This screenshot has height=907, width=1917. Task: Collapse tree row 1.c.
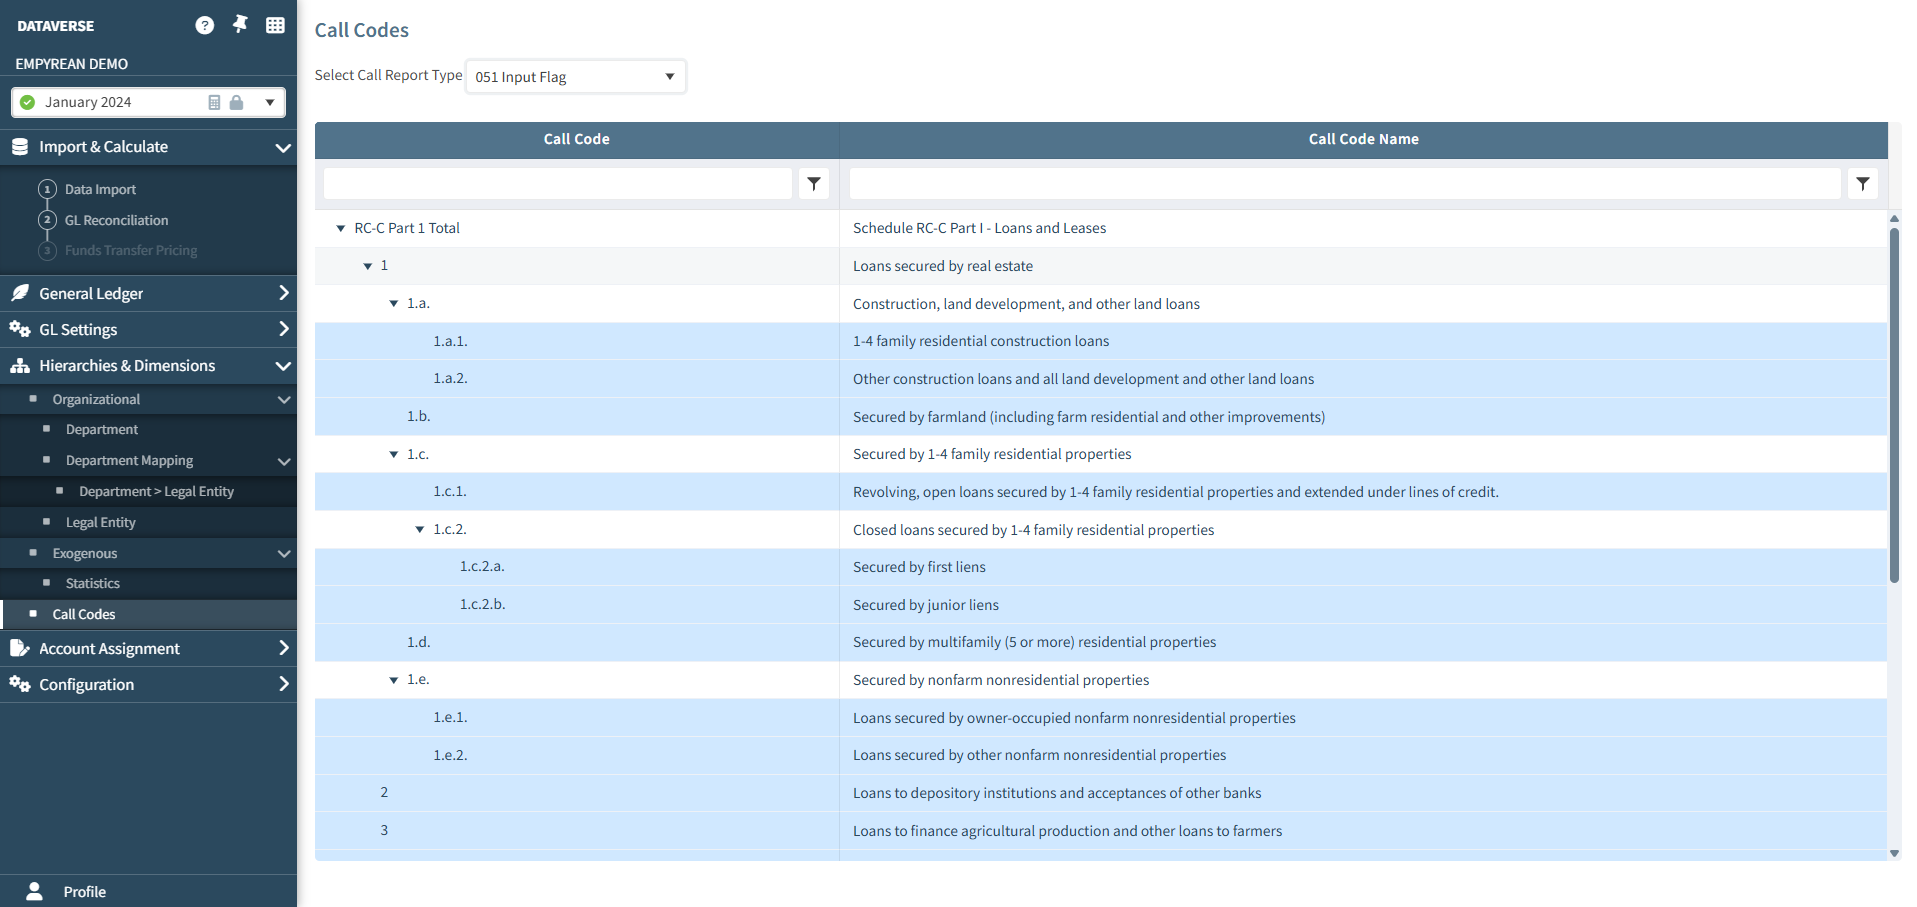click(394, 454)
